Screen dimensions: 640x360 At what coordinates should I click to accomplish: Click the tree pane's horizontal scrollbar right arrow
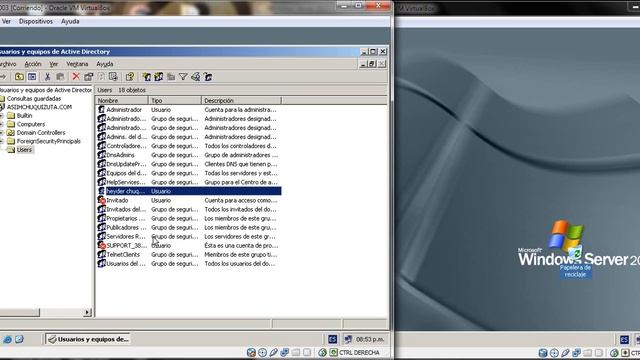(87, 313)
